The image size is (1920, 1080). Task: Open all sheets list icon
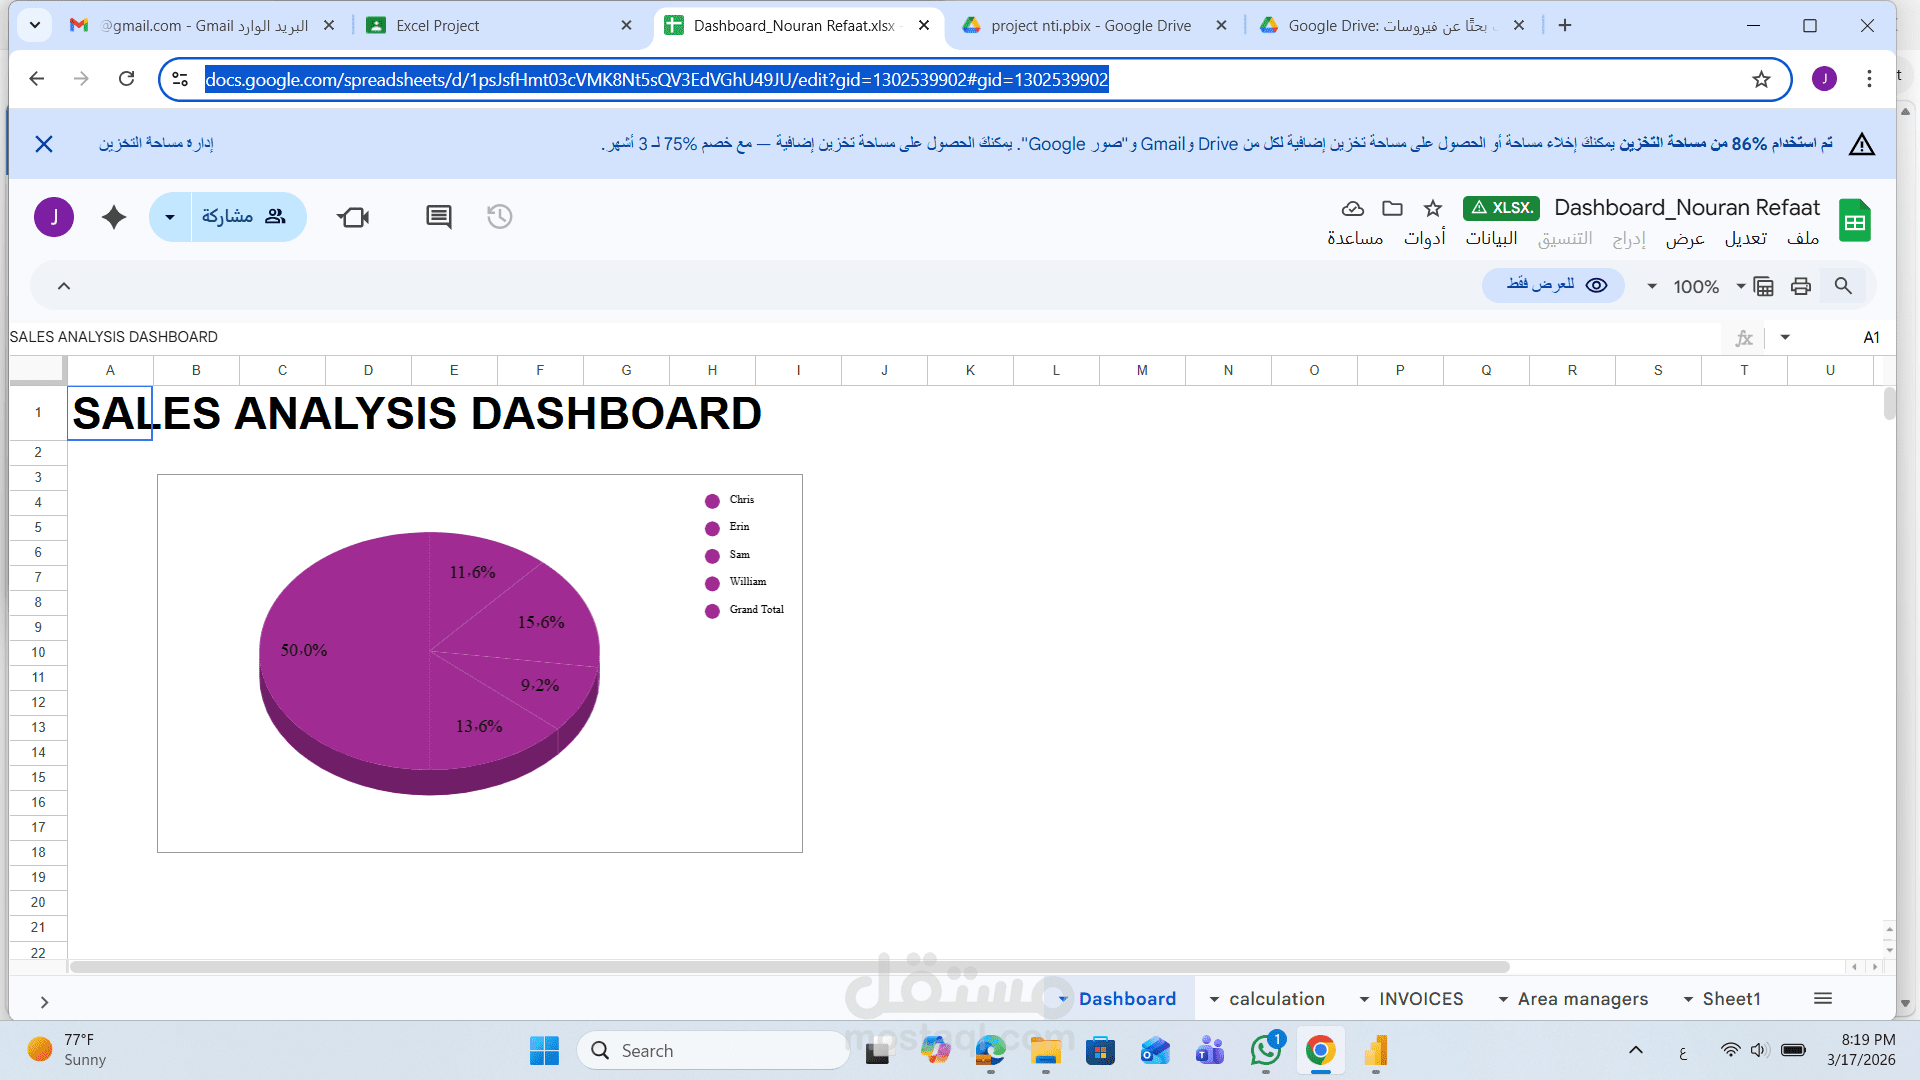(1822, 999)
